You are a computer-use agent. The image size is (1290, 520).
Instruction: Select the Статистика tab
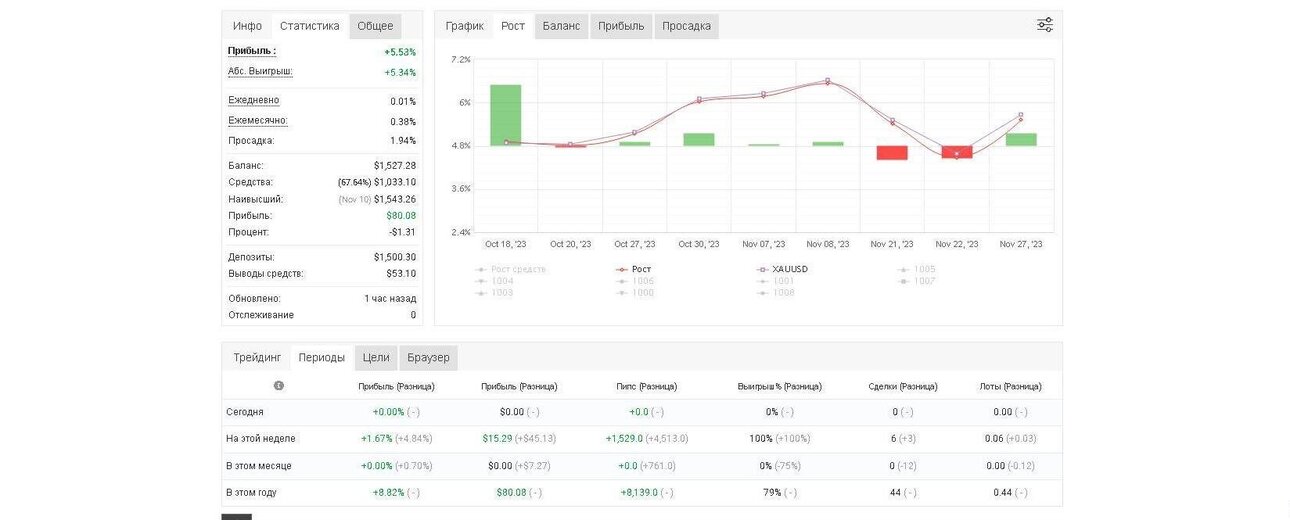tap(310, 26)
